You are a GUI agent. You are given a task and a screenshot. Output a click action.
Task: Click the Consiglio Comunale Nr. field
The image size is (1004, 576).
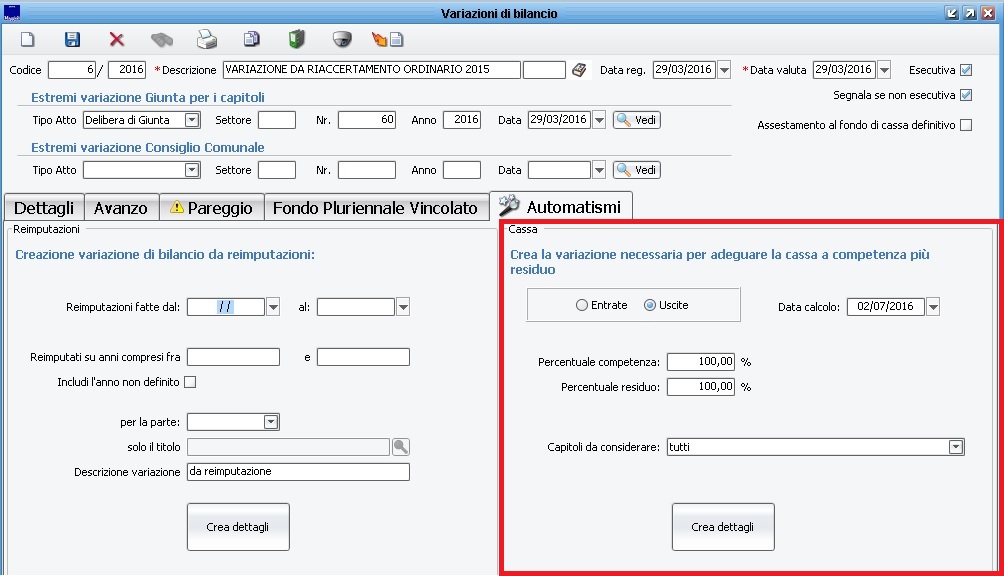coord(367,170)
